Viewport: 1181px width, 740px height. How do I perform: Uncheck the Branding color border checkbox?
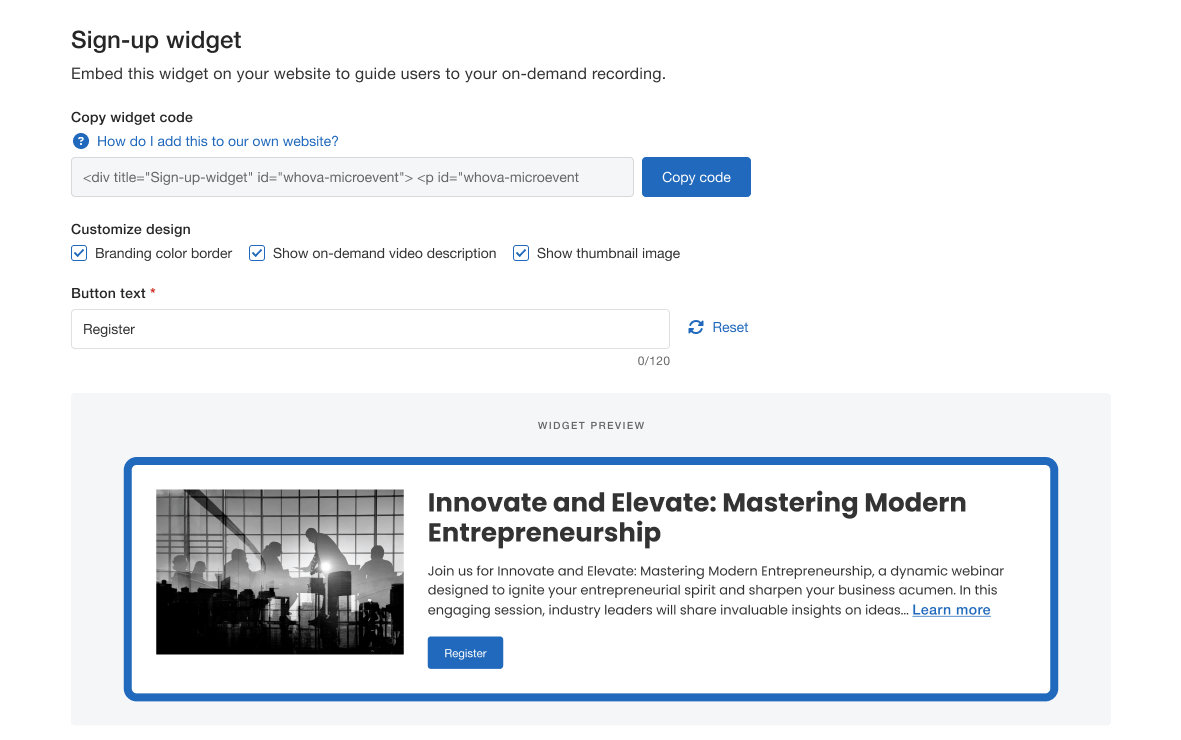tap(80, 254)
